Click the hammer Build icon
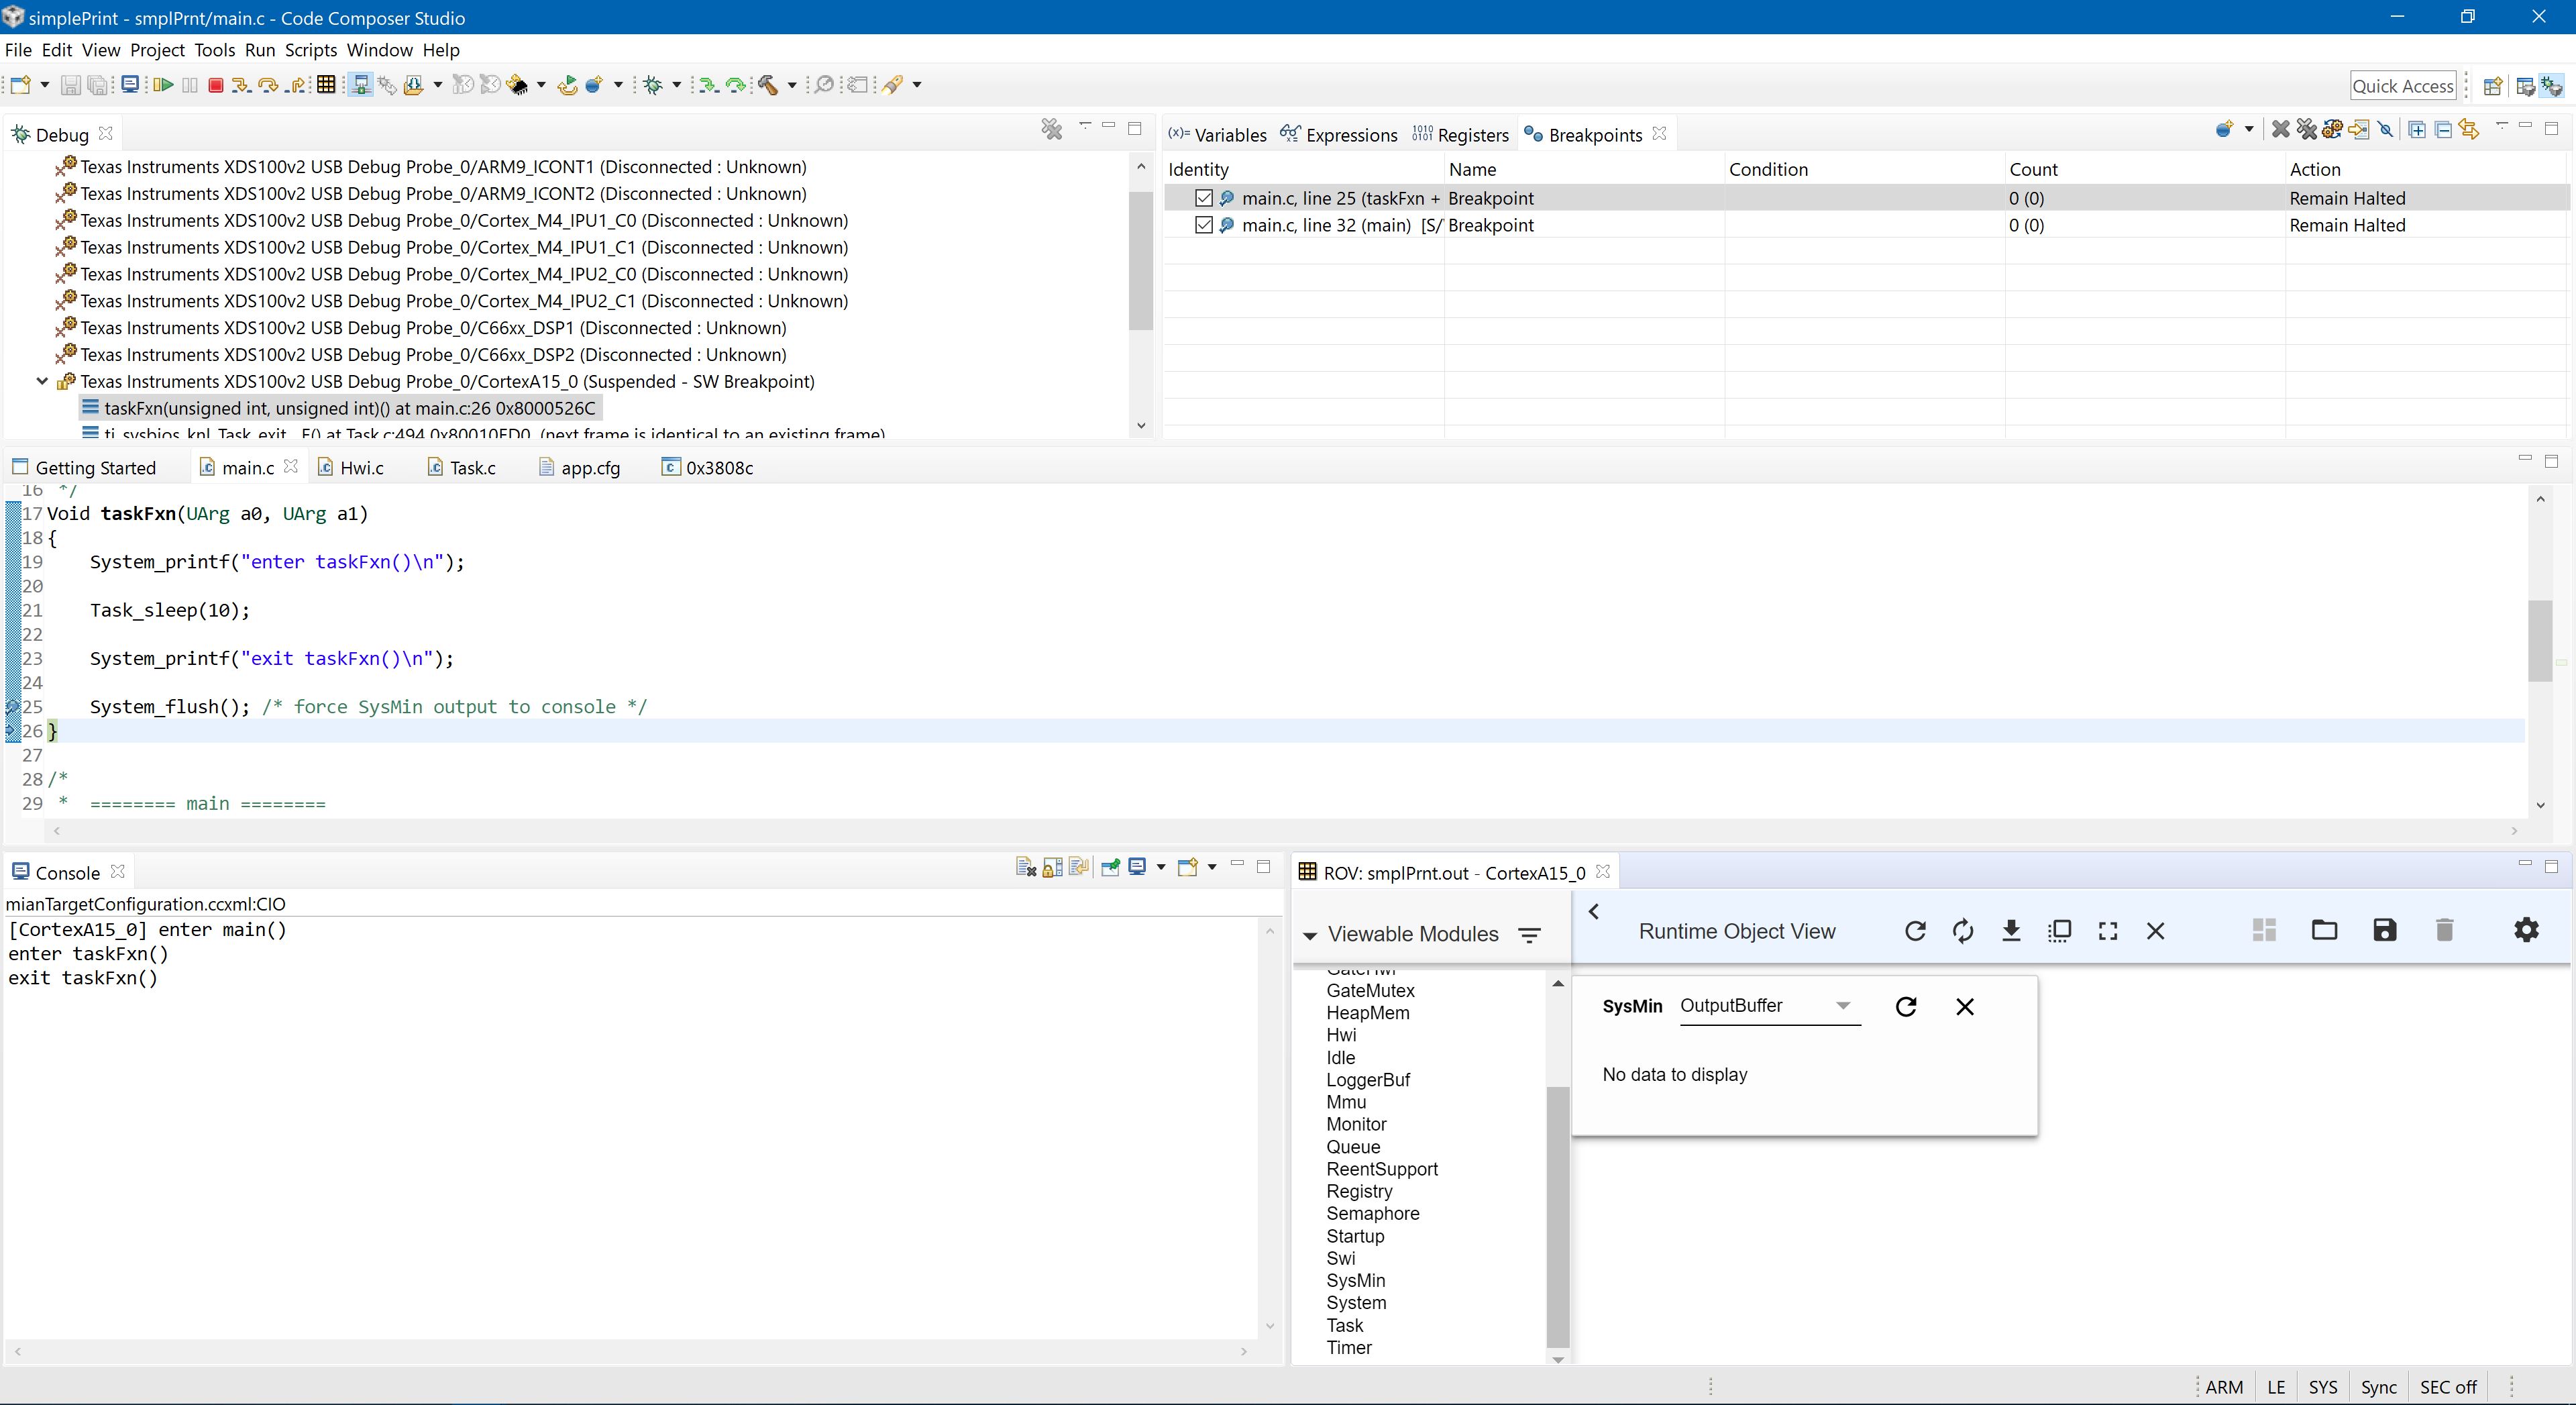 click(x=768, y=85)
